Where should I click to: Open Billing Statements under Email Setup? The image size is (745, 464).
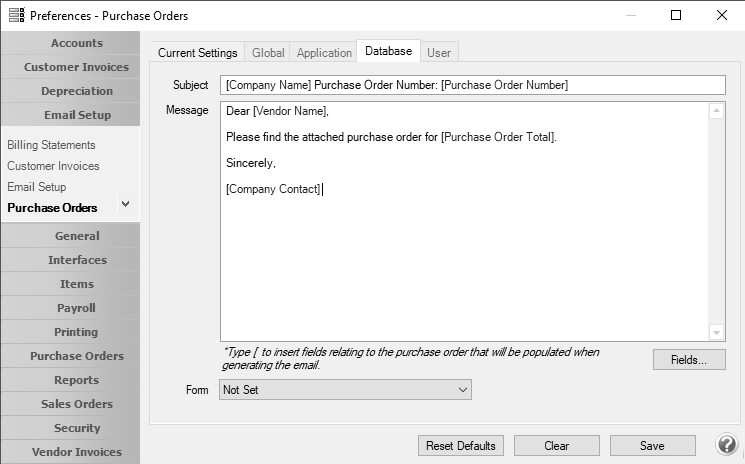(x=51, y=145)
